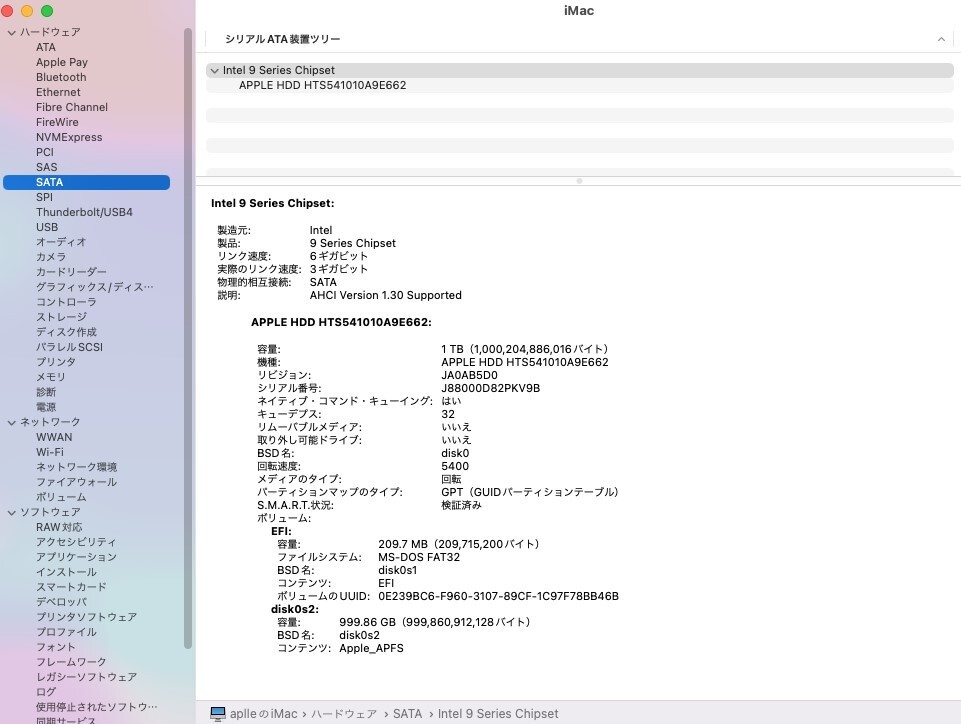Select ATA in the hardware list
Image resolution: width=961 pixels, height=724 pixels.
46,47
